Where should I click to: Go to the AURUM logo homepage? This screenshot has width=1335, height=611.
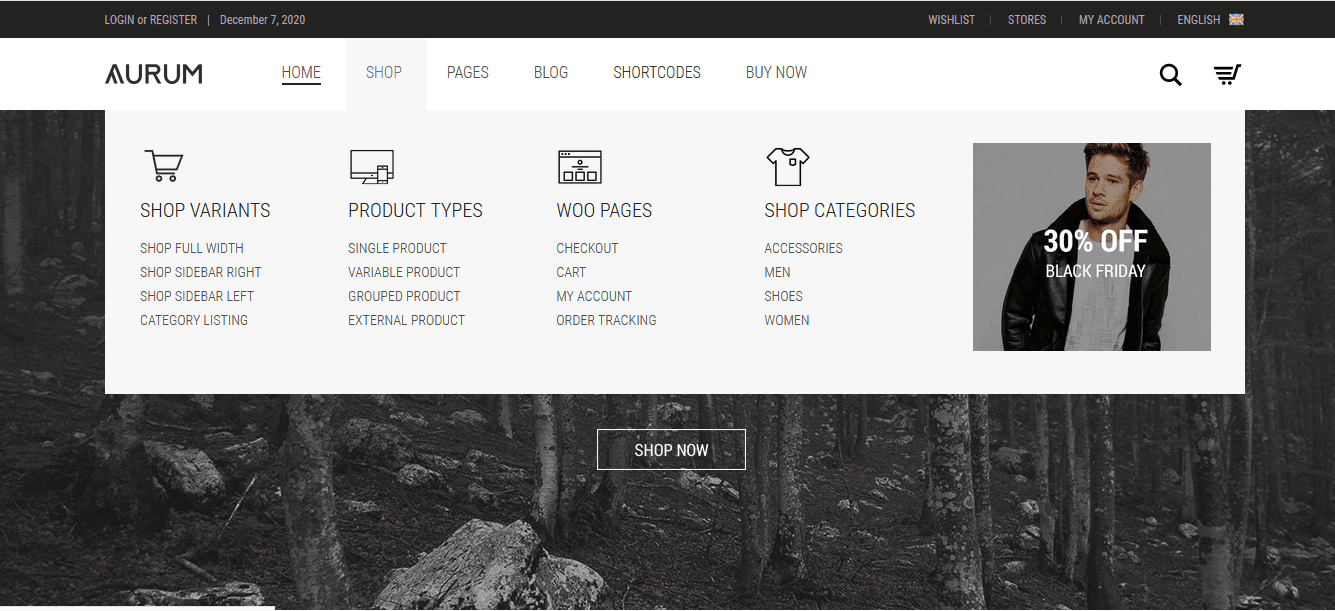point(154,74)
